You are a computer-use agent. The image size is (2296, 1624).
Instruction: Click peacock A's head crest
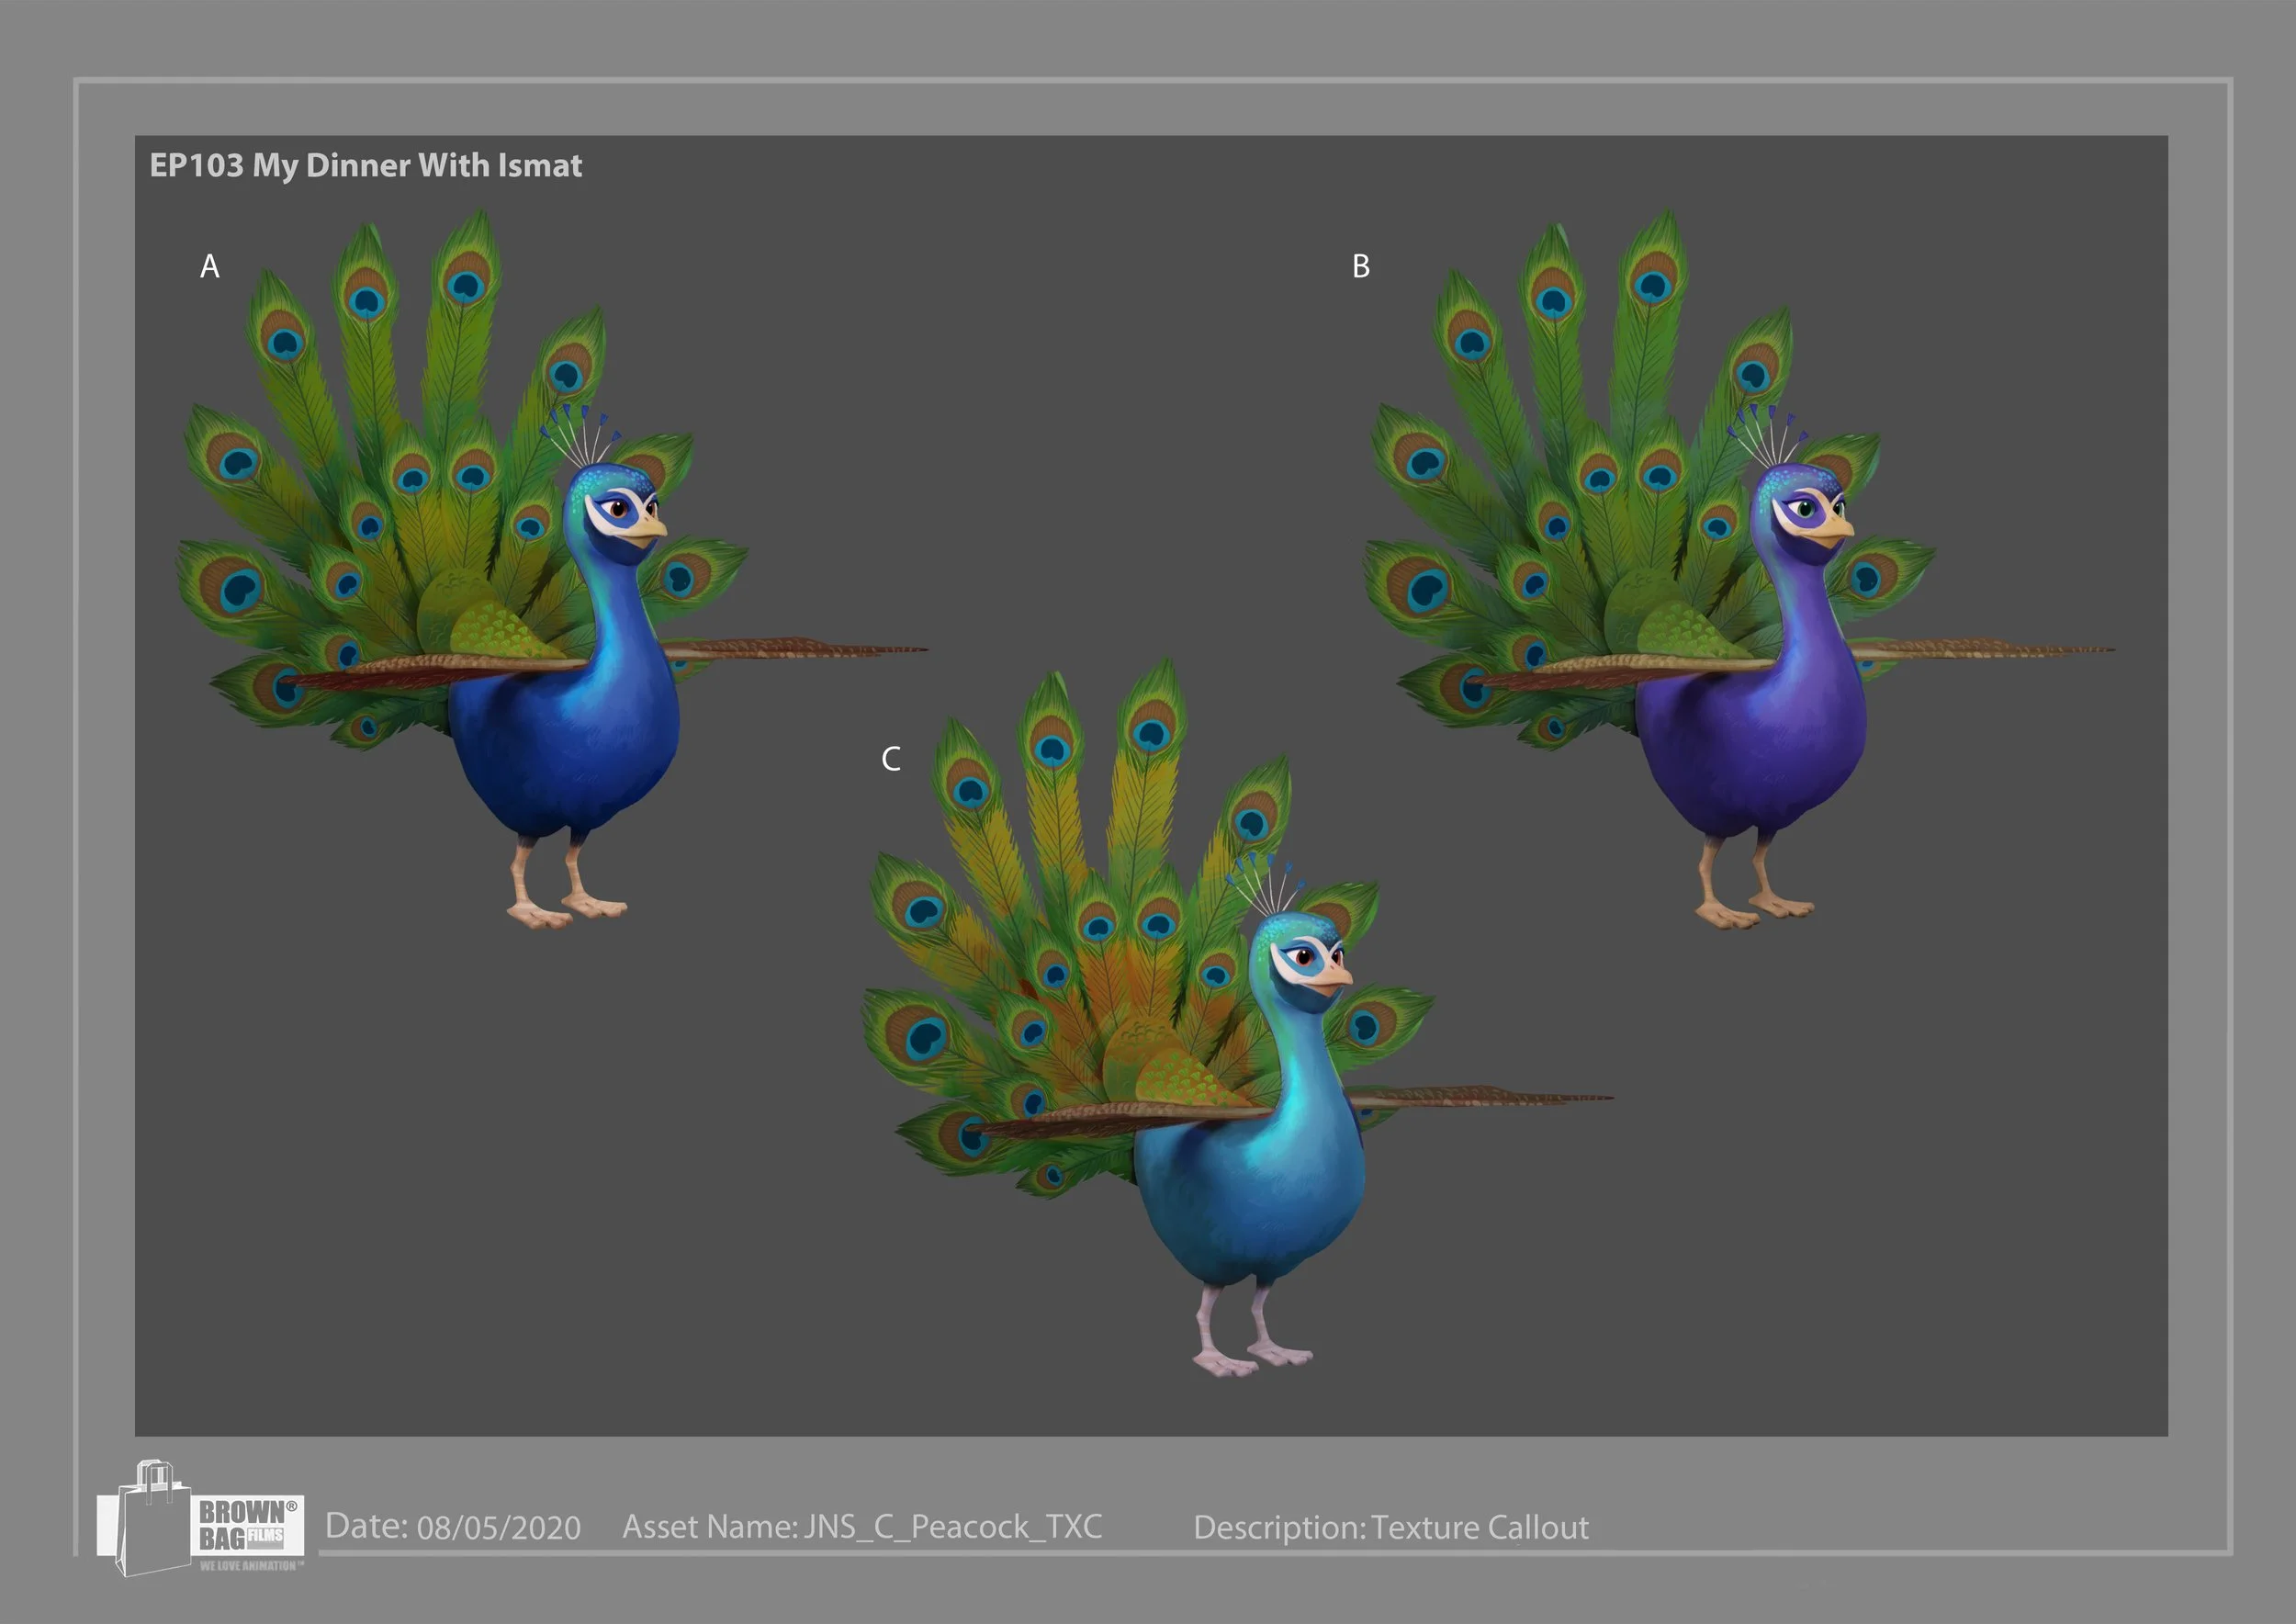click(x=582, y=435)
